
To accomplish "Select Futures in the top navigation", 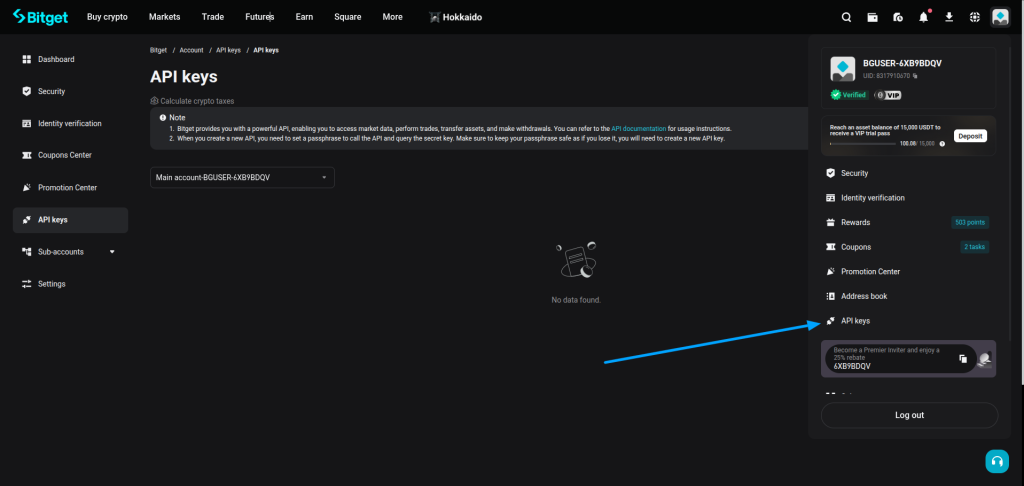I will click(259, 17).
